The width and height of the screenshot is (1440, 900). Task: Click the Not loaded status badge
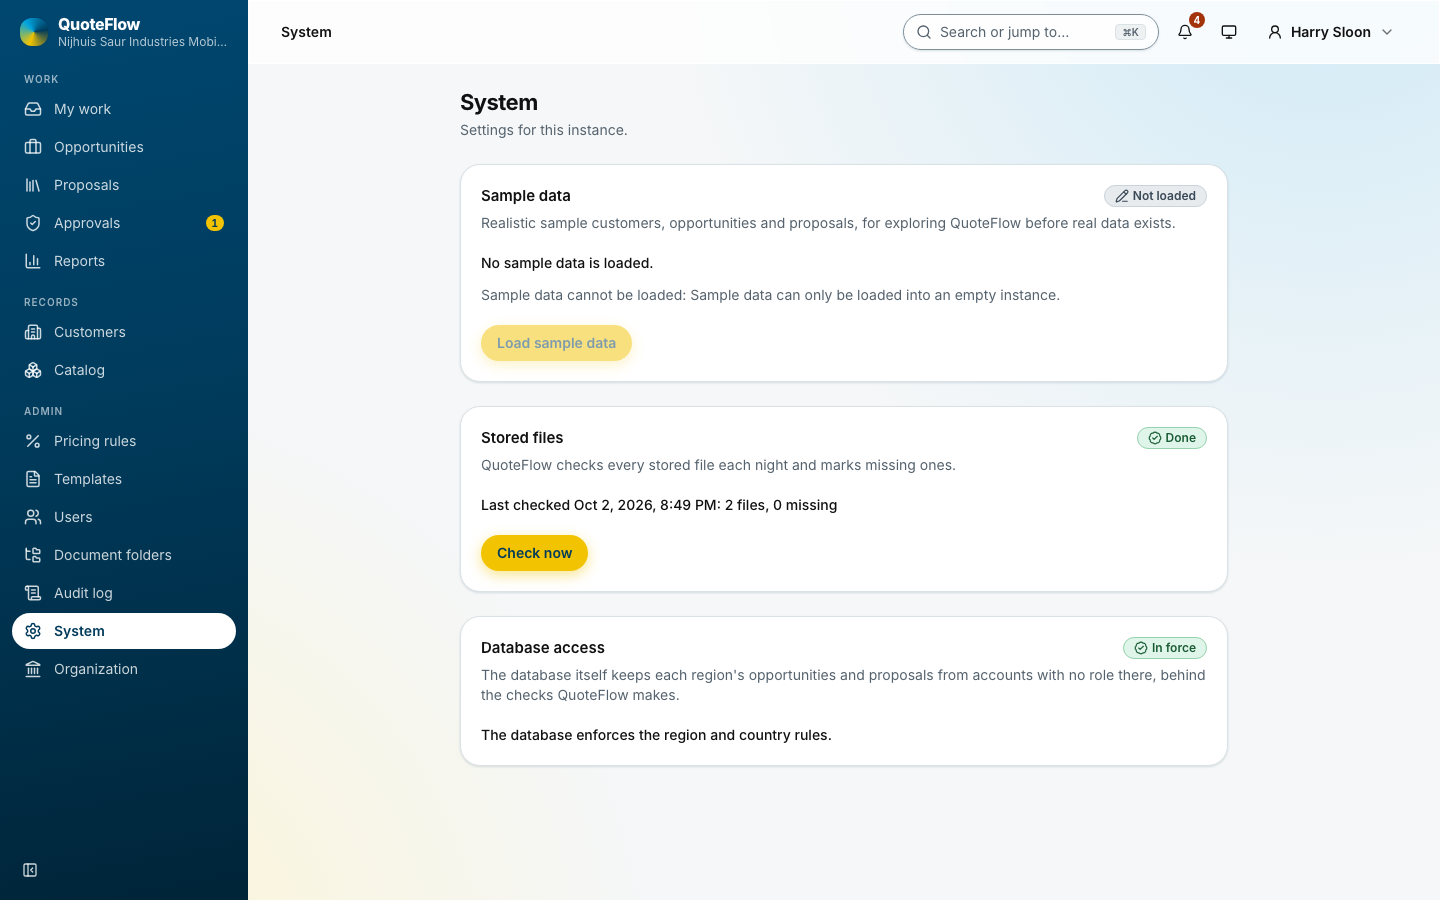tap(1155, 196)
